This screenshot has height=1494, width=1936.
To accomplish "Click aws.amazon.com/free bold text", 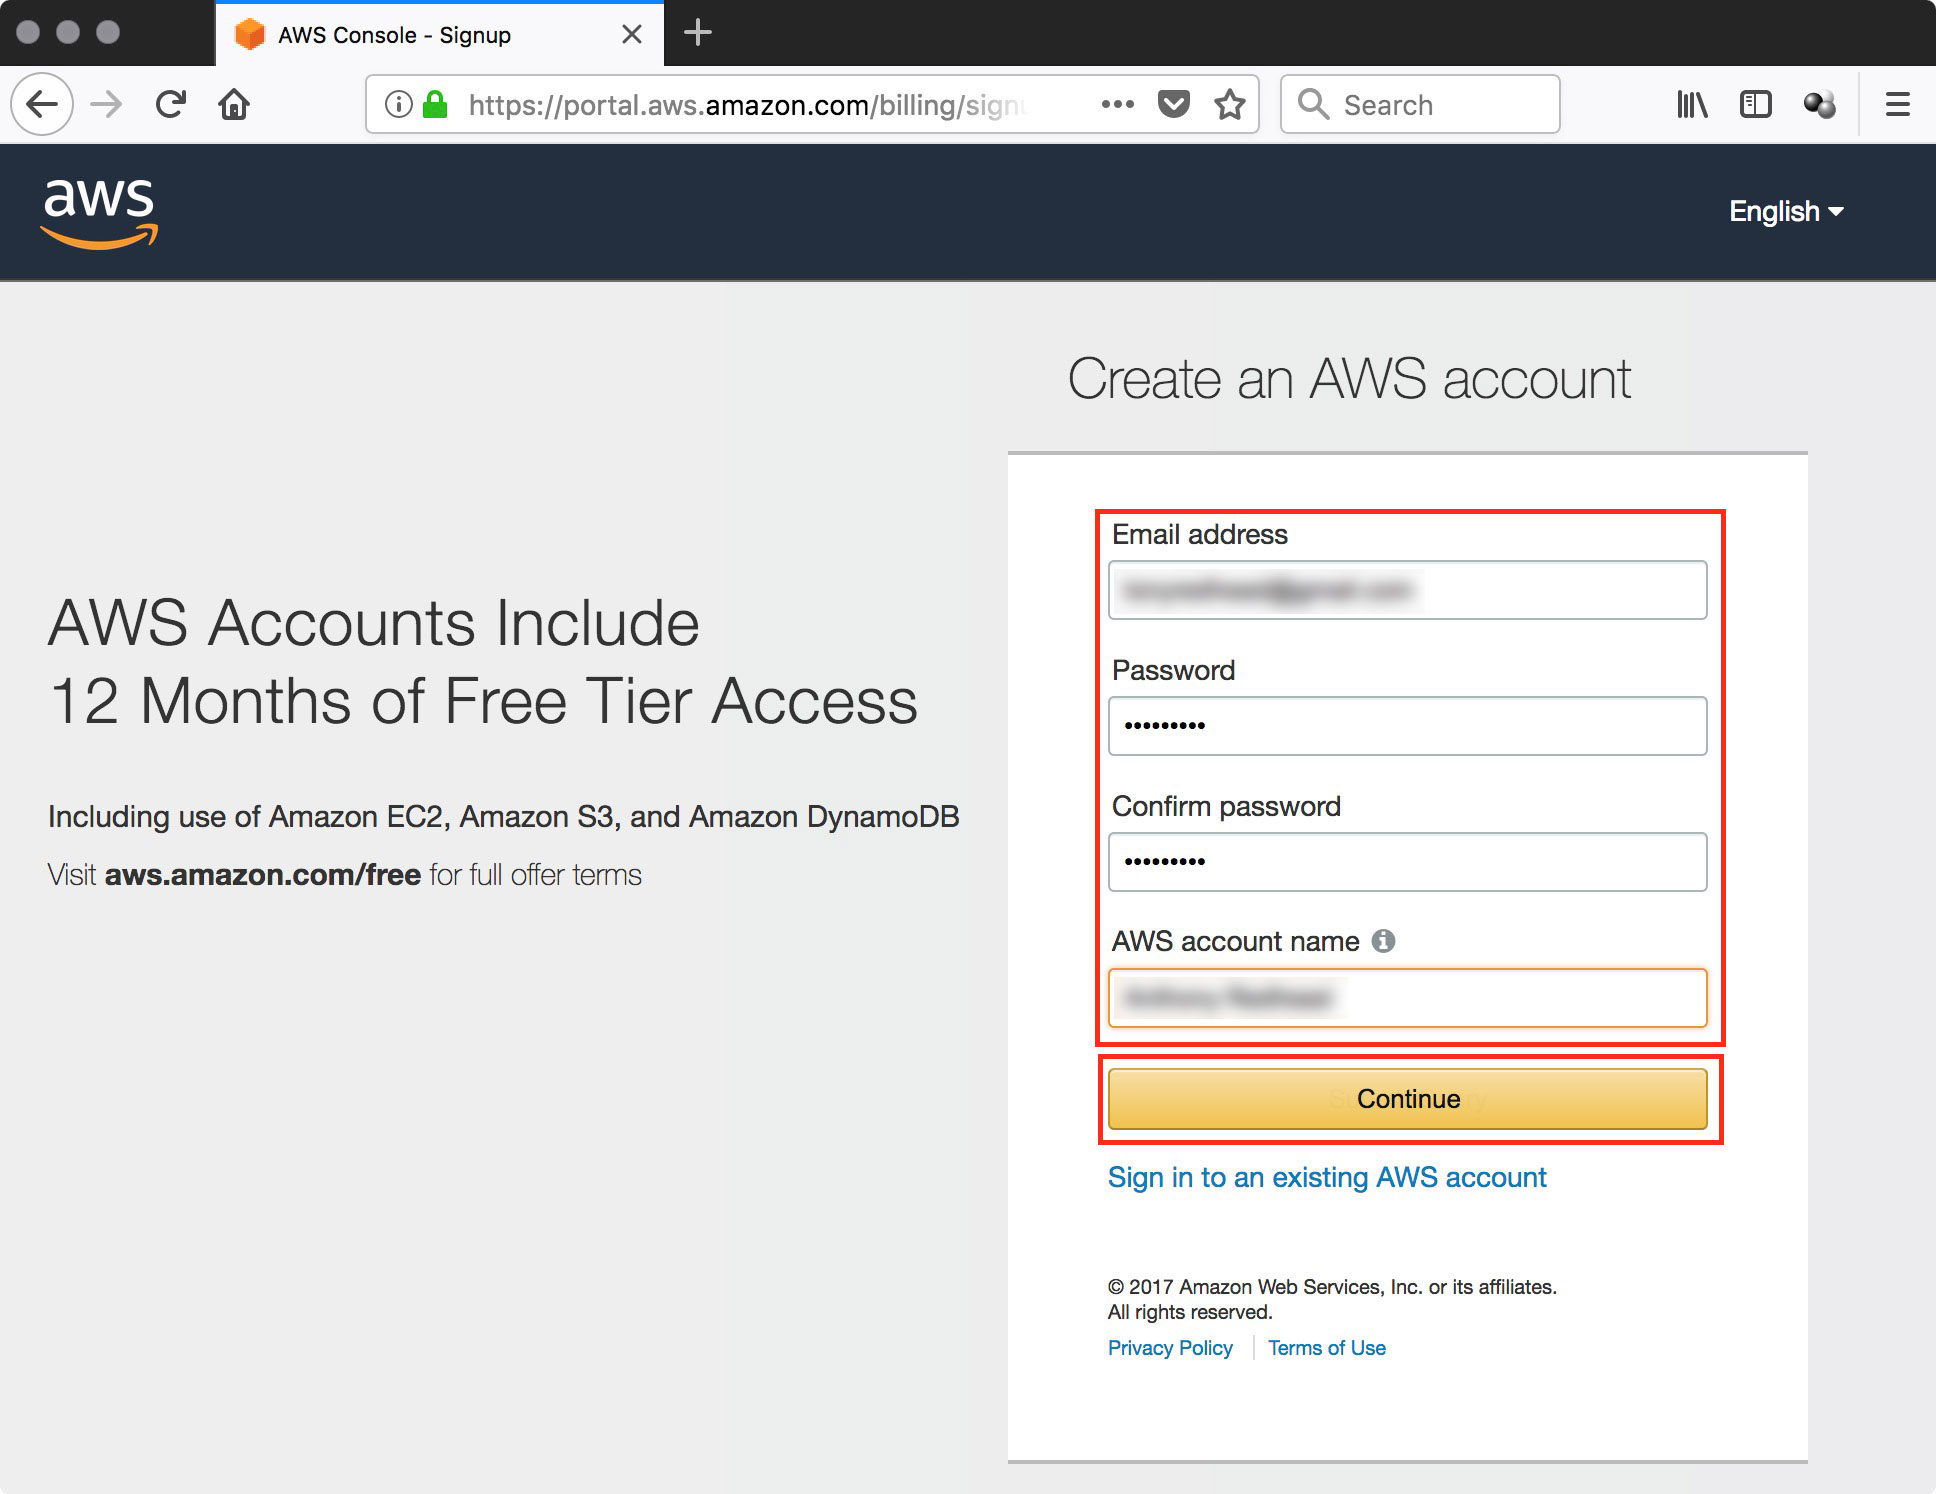I will click(263, 875).
